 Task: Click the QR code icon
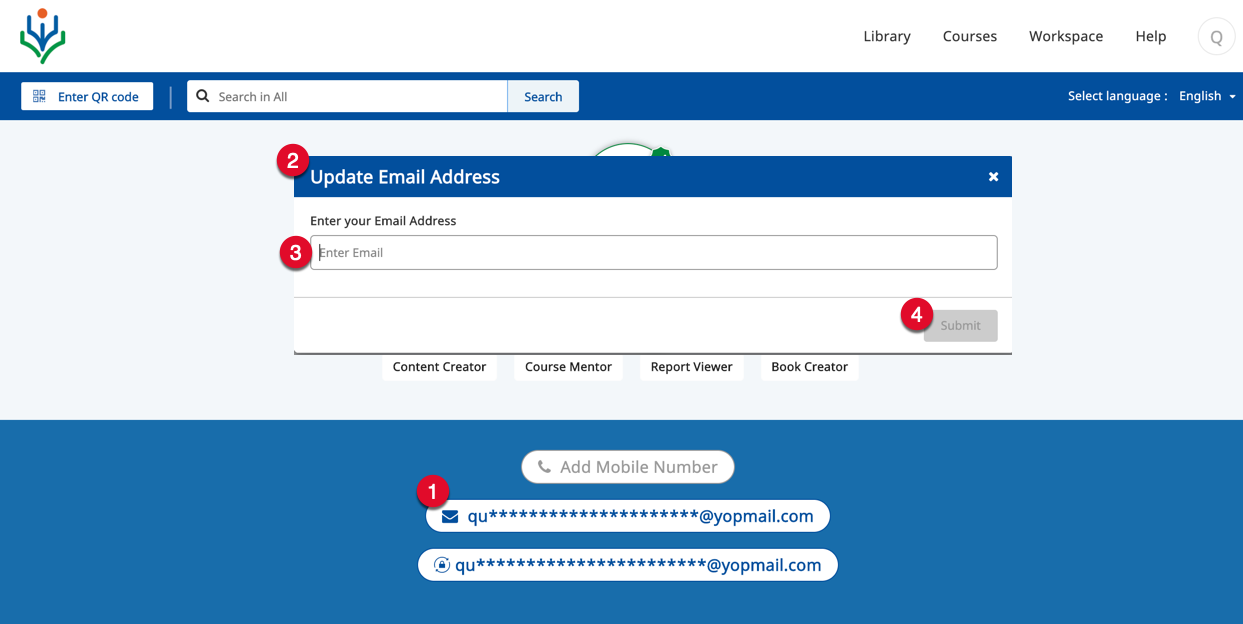tap(40, 96)
